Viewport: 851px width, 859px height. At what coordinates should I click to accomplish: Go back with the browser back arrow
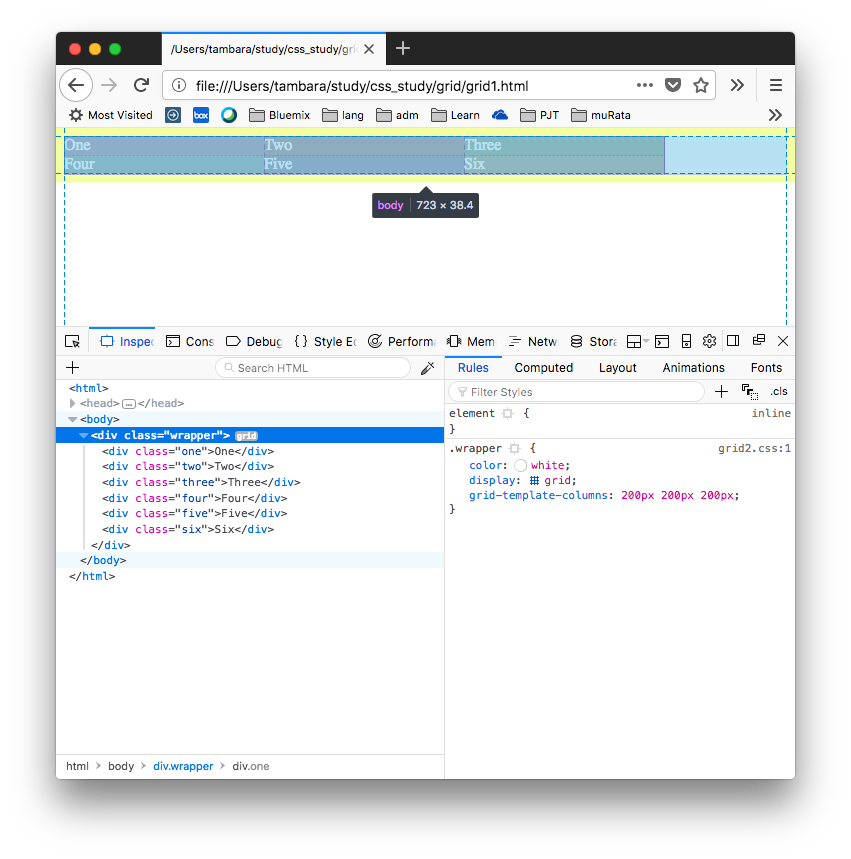[76, 85]
